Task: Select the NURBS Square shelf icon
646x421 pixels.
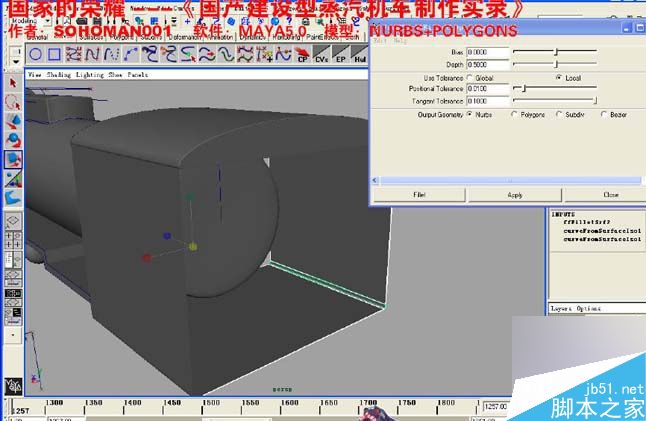Action: 54,54
